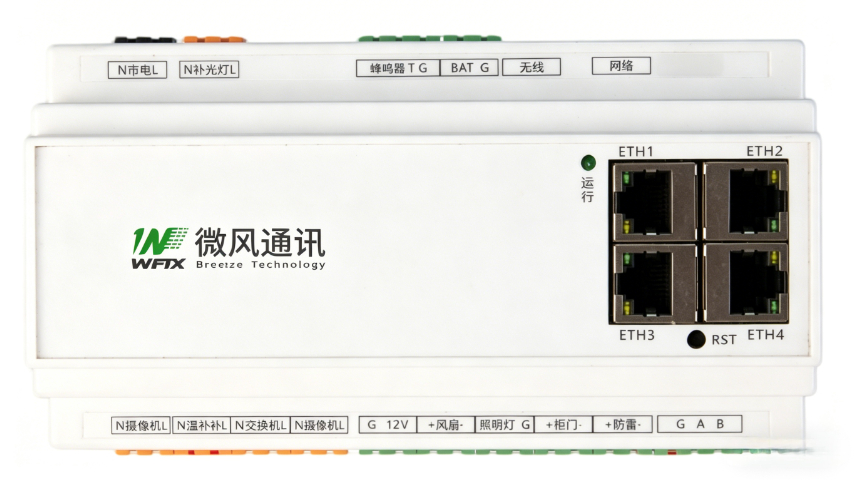Select the ETH2 Ethernet port
This screenshot has width=854, height=480.
[x=745, y=202]
